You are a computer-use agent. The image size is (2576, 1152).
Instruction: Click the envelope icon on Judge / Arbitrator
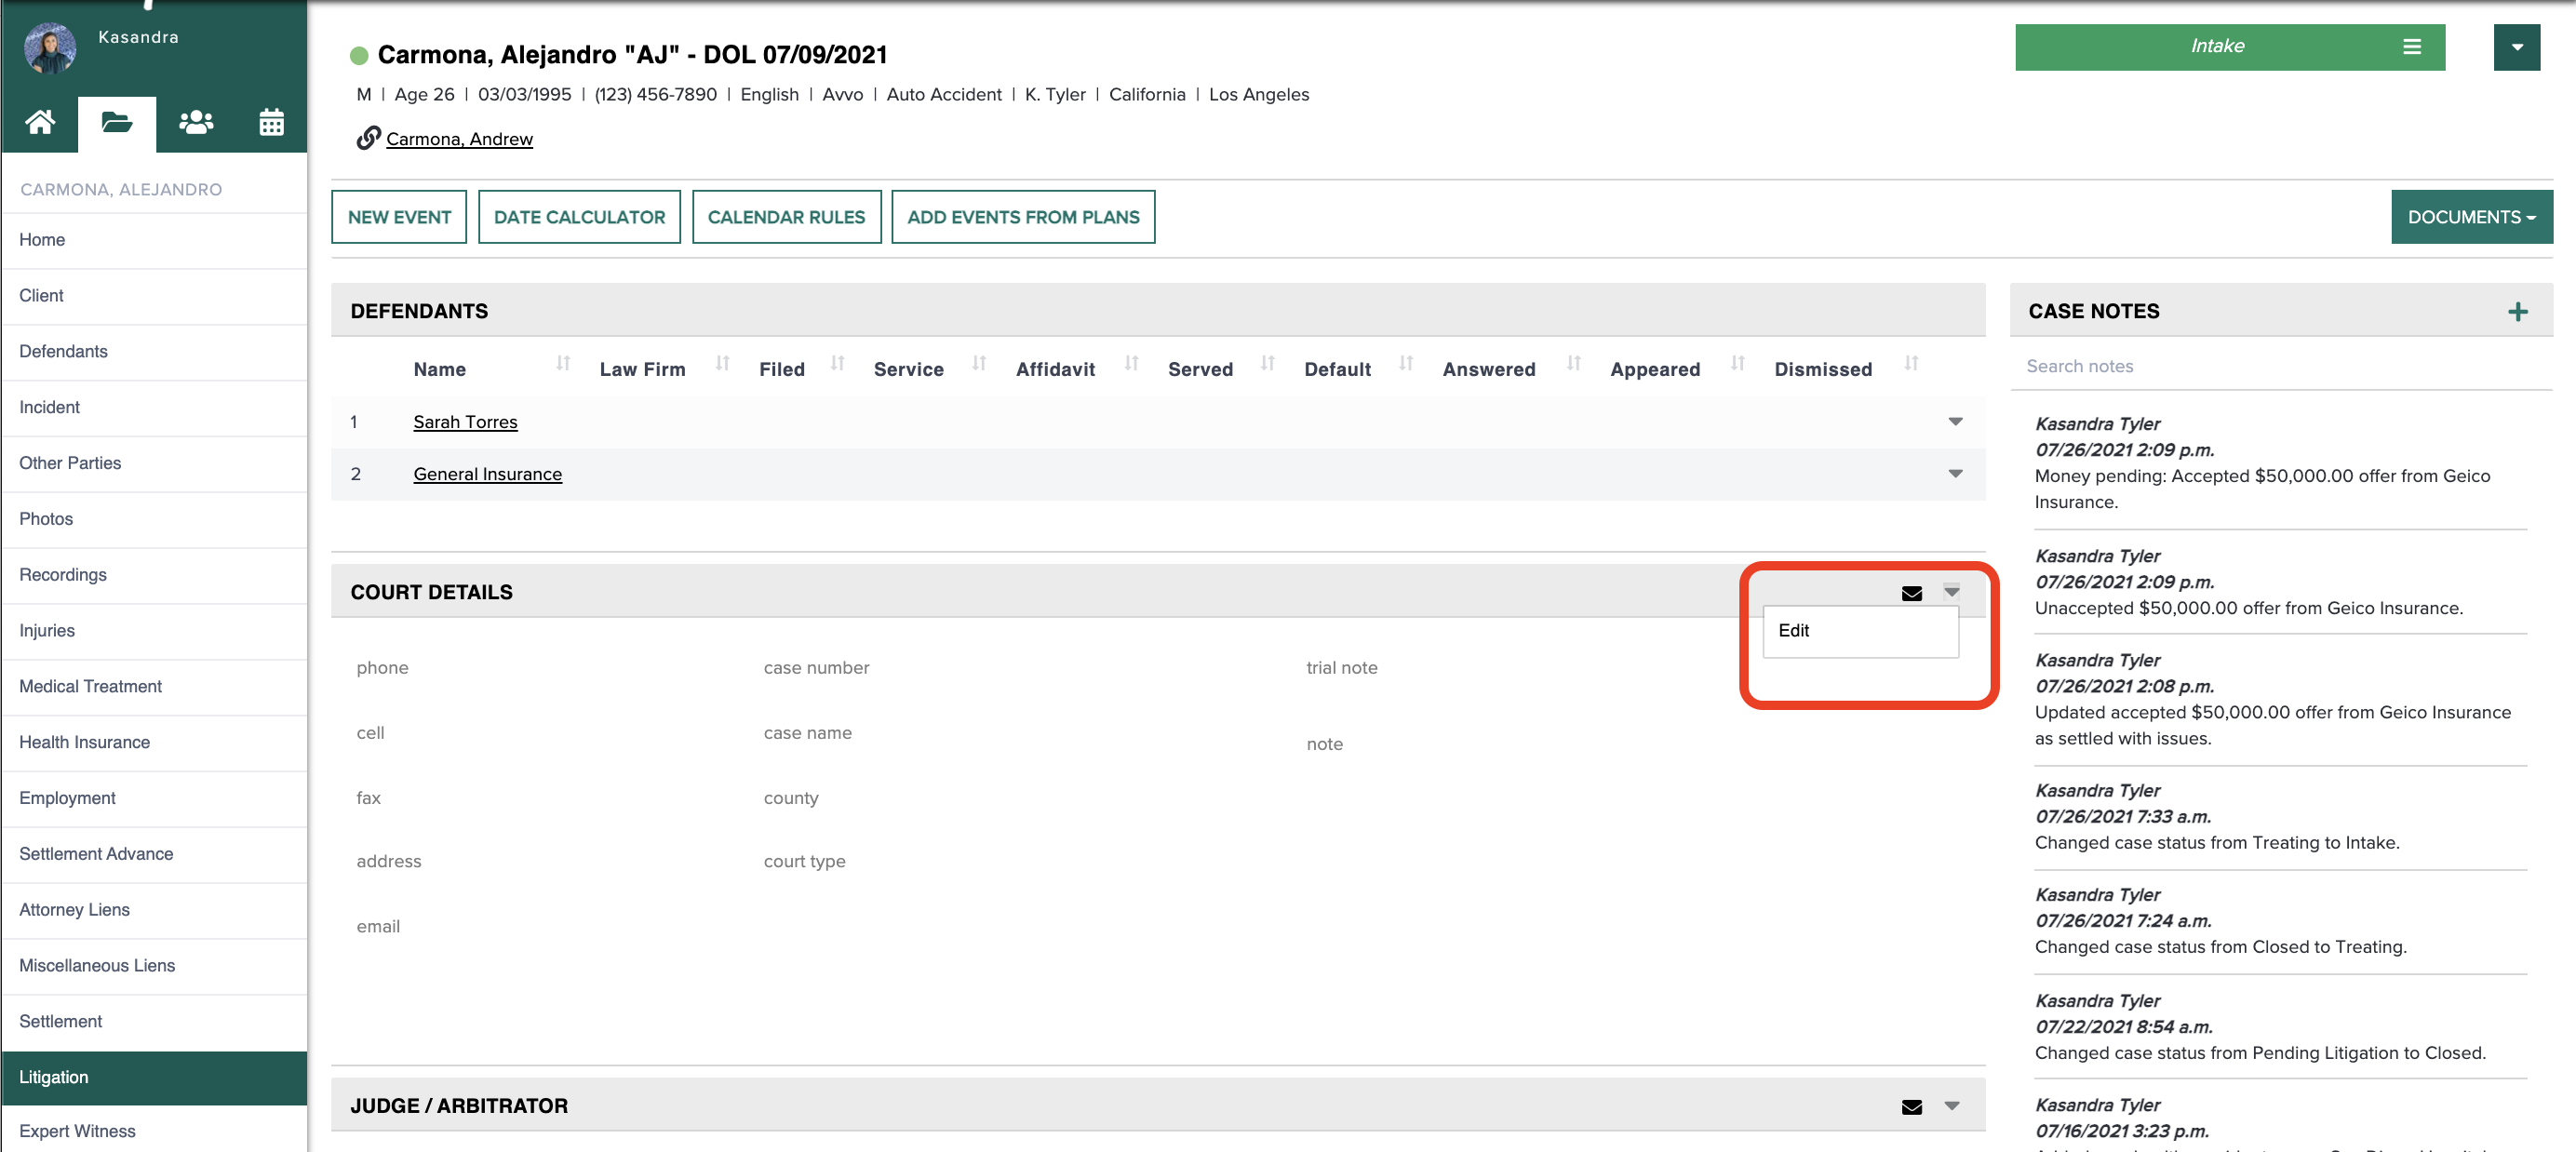(1911, 1106)
